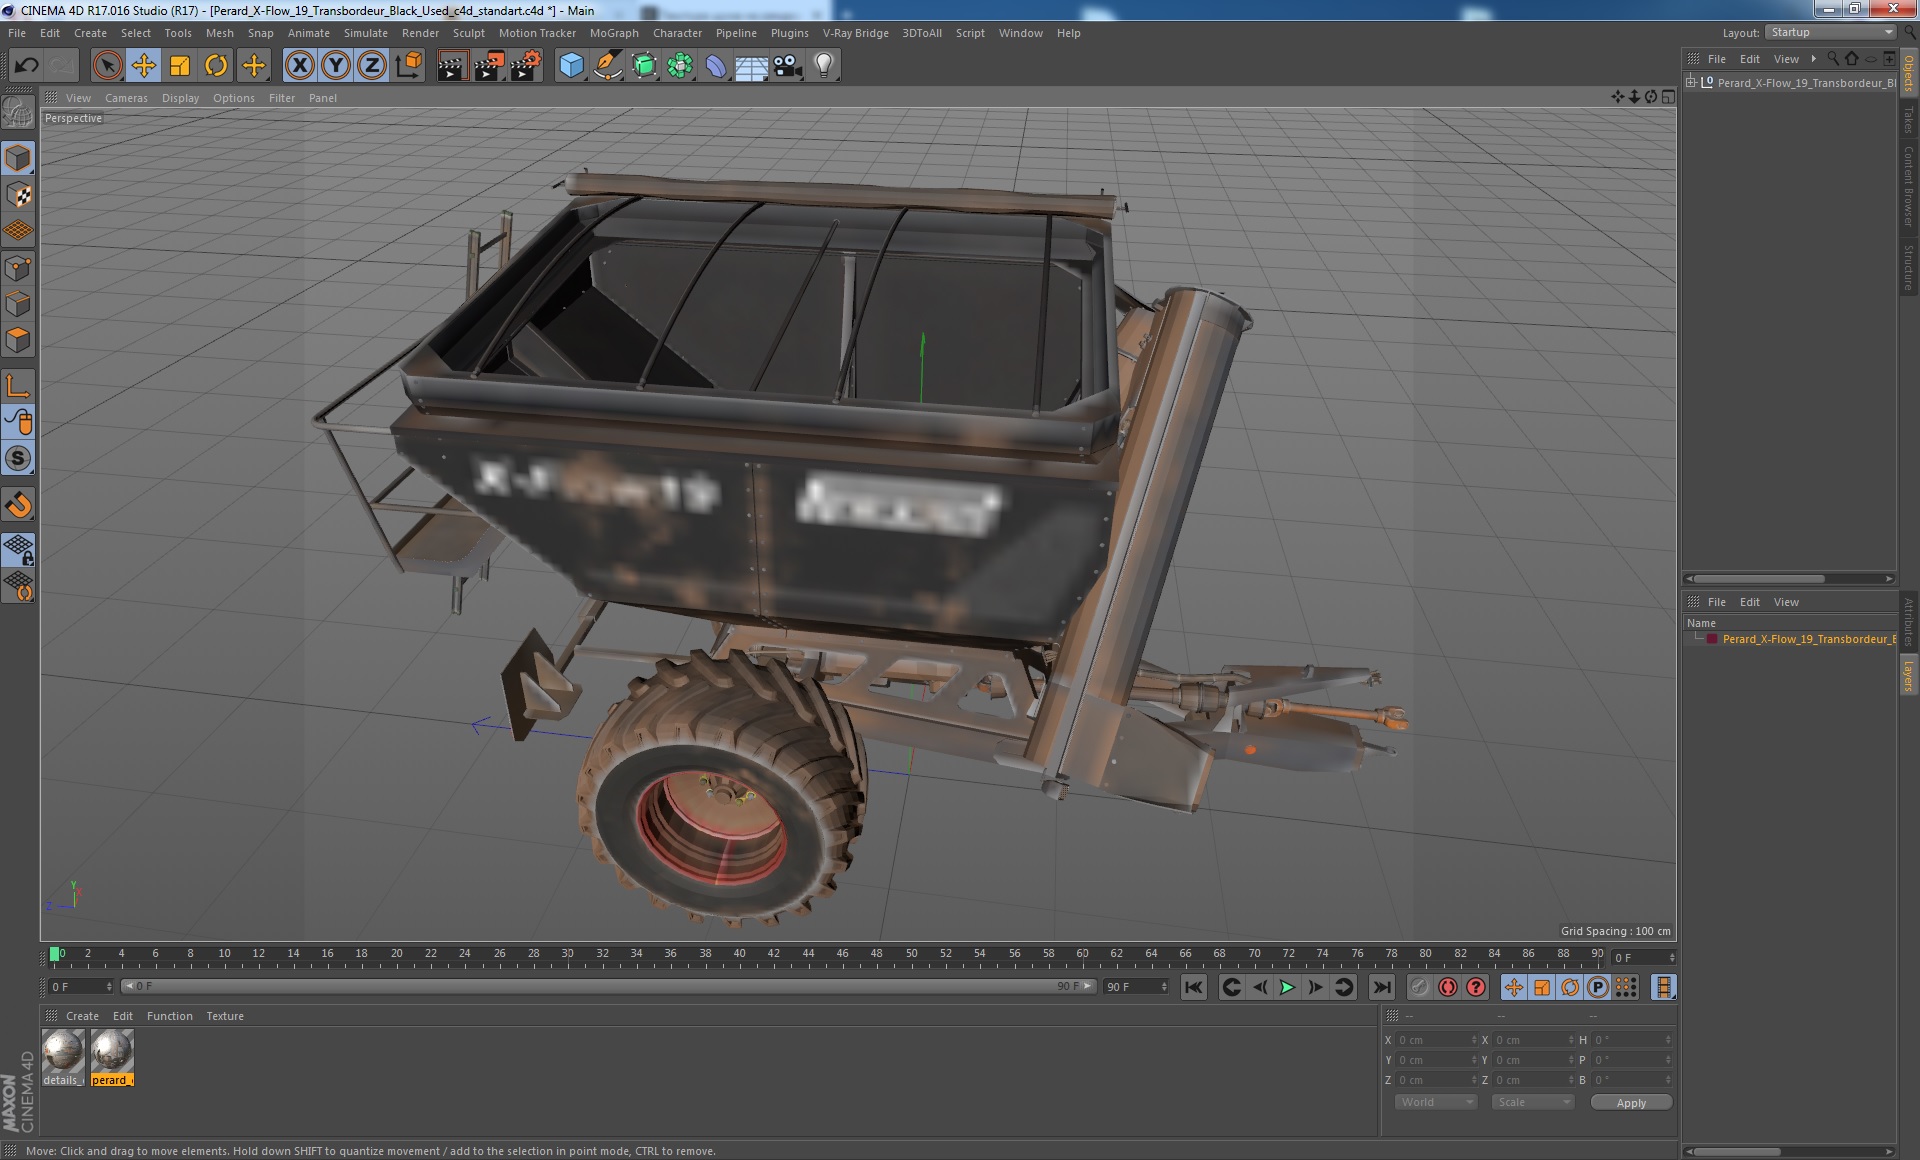Image resolution: width=1920 pixels, height=1160 pixels.
Task: Click Record Active Objects button
Action: click(1420, 987)
